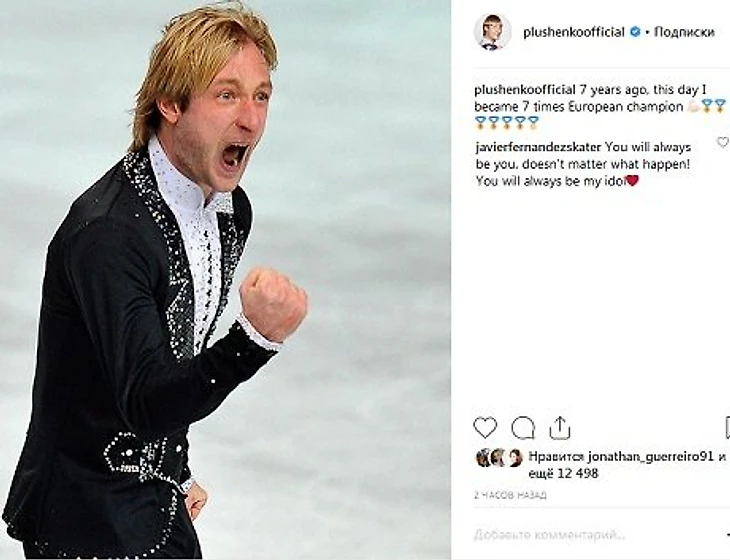Open the comment options dots near the input

[x=727, y=534]
